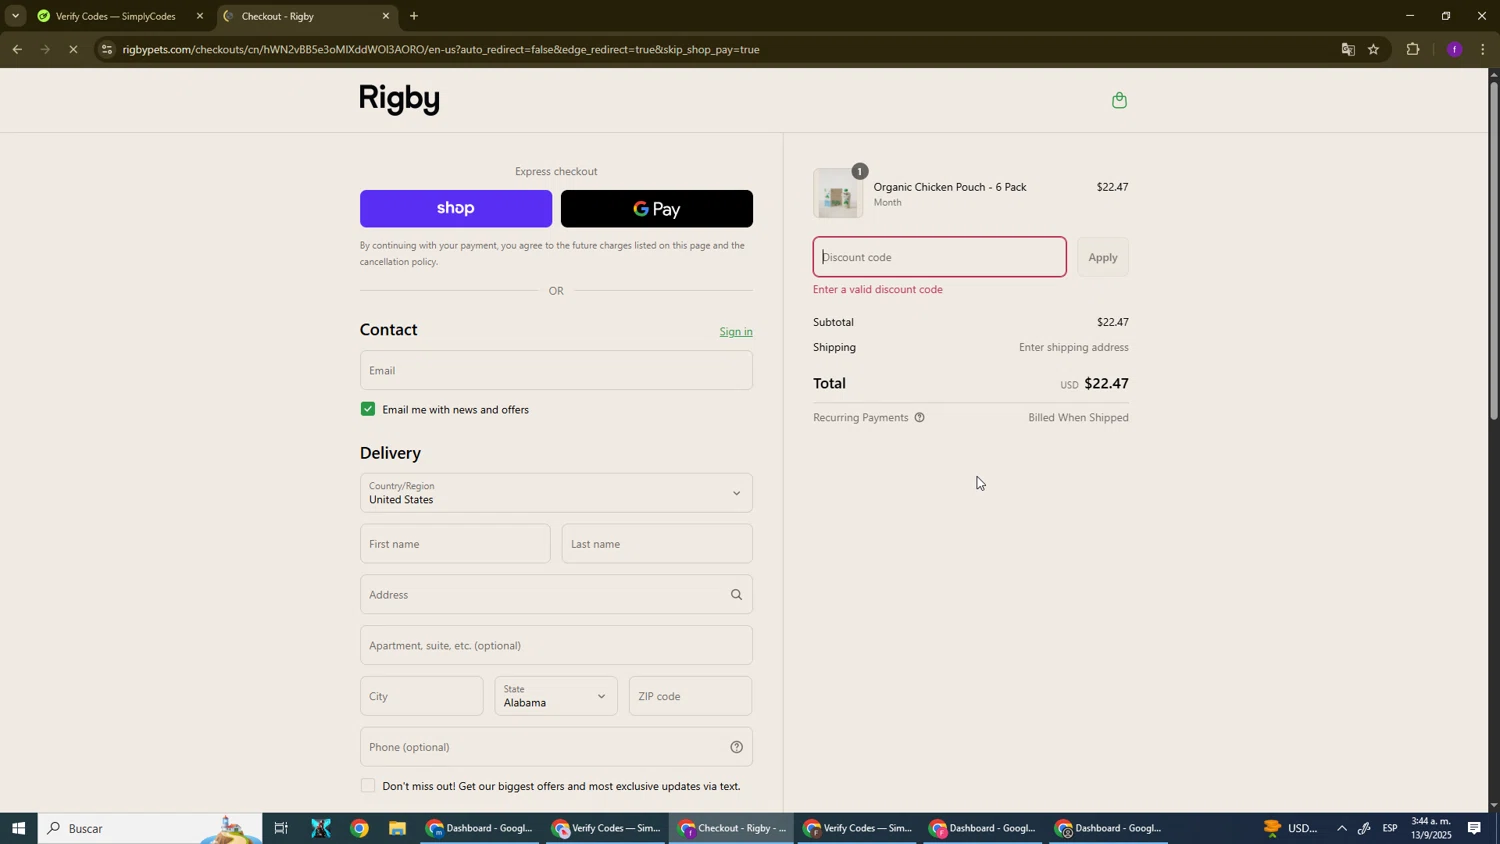Open the State dropdown showing Alabama
Image resolution: width=1500 pixels, height=844 pixels.
pyautogui.click(x=556, y=696)
